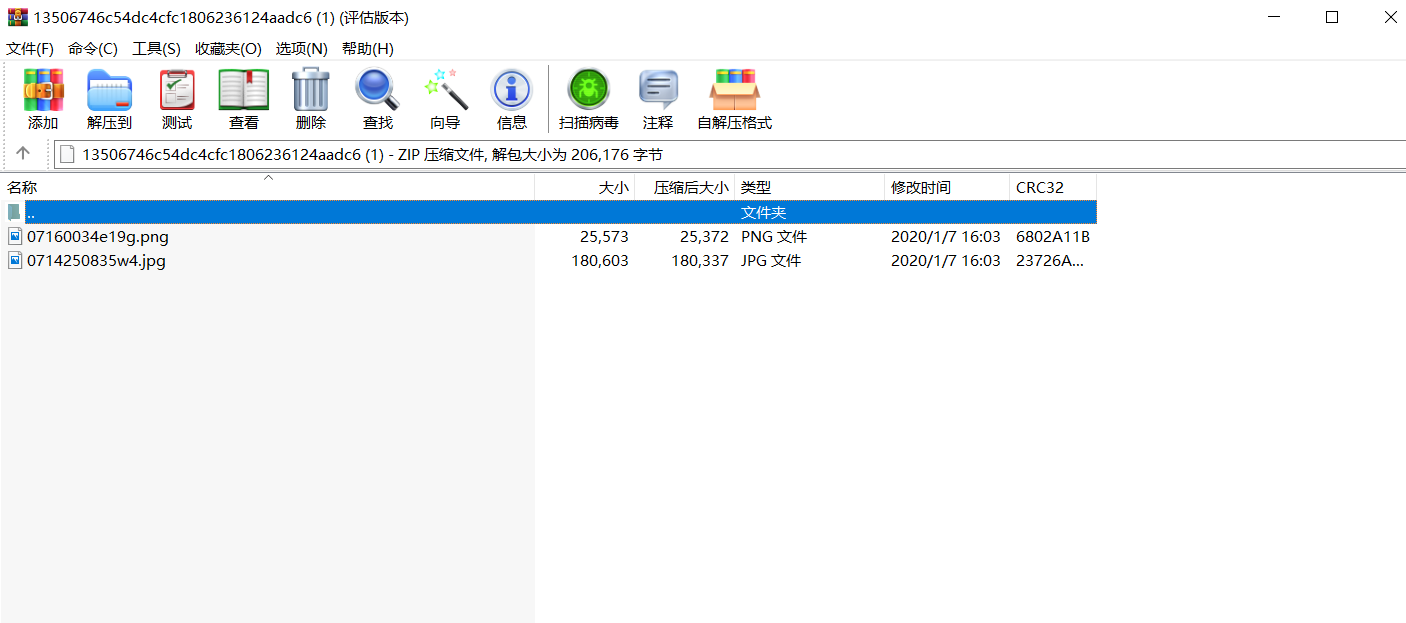Click the JPG file icon of 0714250835w4.jpg
This screenshot has width=1406, height=623.
15,260
